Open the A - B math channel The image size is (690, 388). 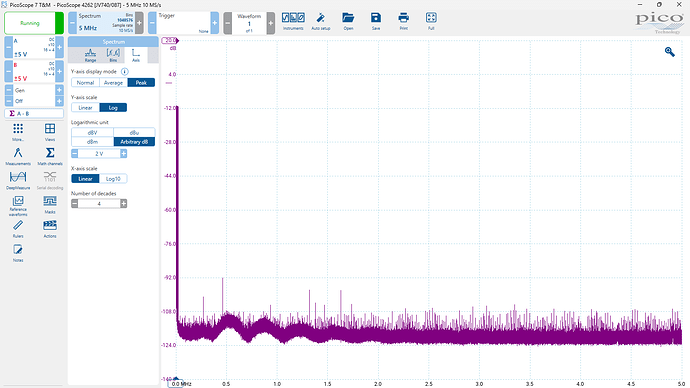(x=34, y=113)
